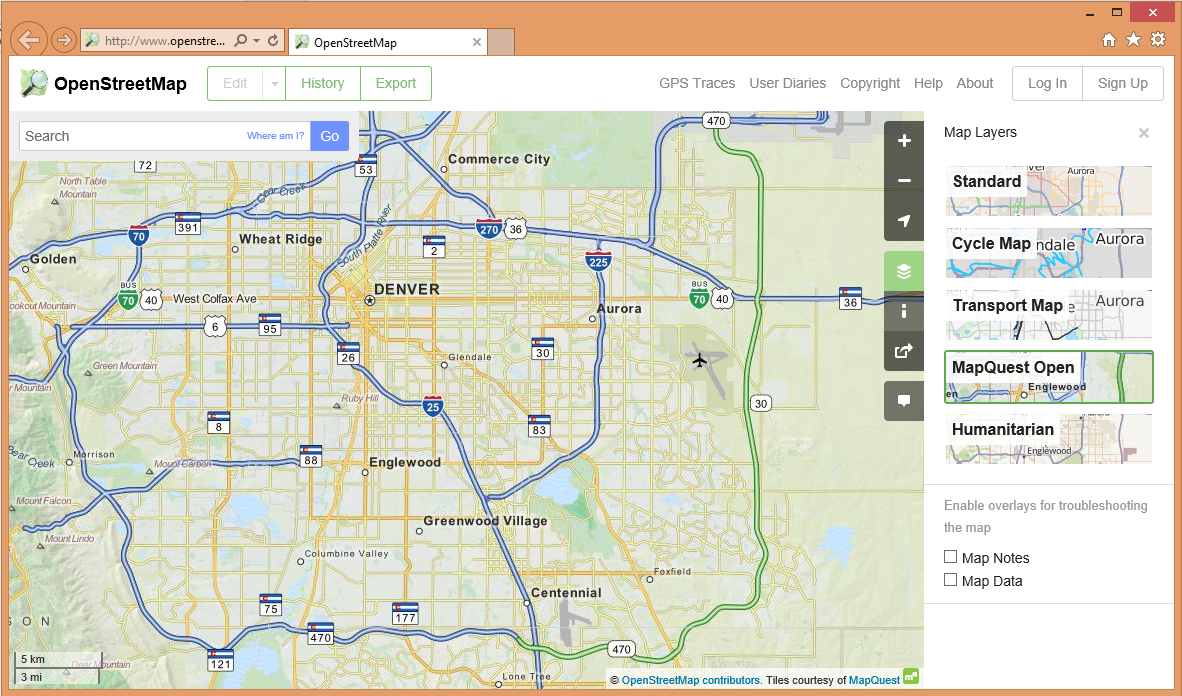Screen dimensions: 1182x696
Task: Click the Englewood label on map
Action: coord(405,462)
